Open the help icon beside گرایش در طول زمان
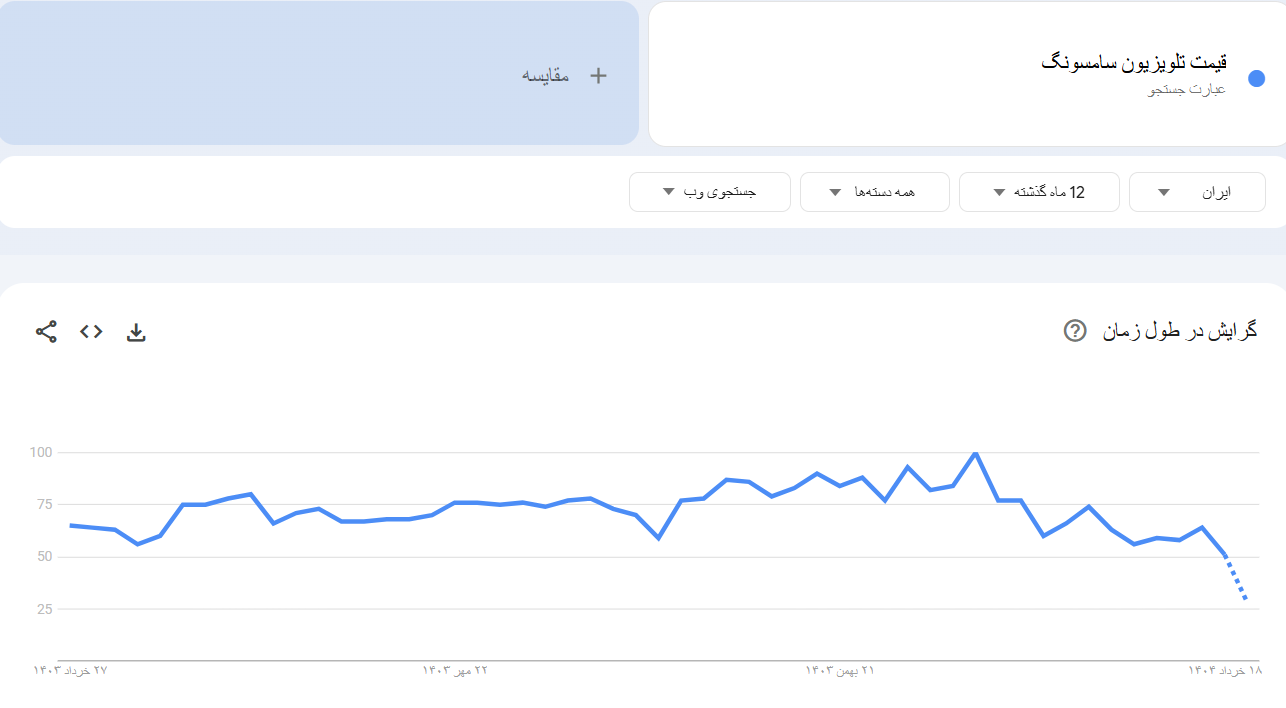This screenshot has height=708, width=1286. [x=1074, y=331]
